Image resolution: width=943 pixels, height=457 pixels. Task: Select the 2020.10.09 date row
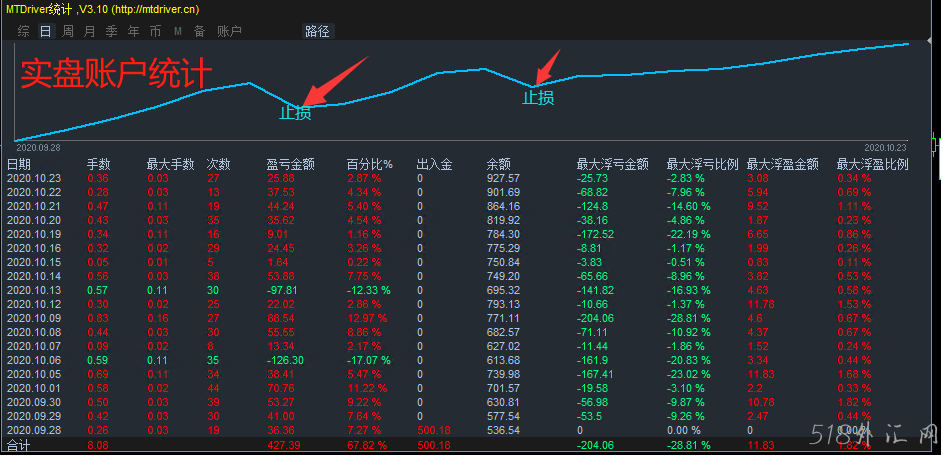click(35, 318)
